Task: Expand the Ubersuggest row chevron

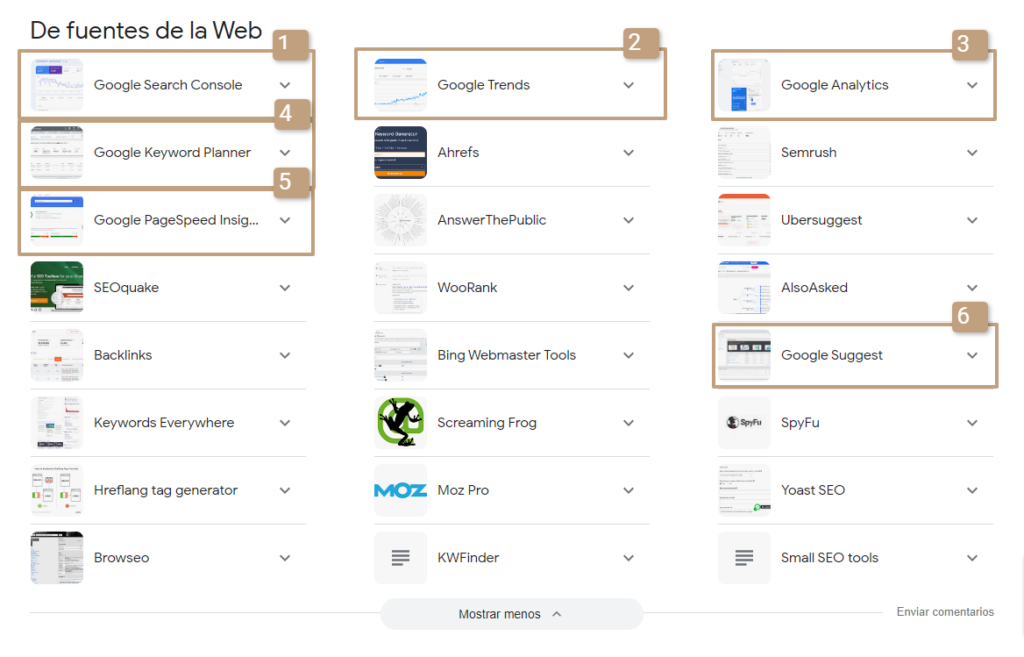Action: coord(972,220)
